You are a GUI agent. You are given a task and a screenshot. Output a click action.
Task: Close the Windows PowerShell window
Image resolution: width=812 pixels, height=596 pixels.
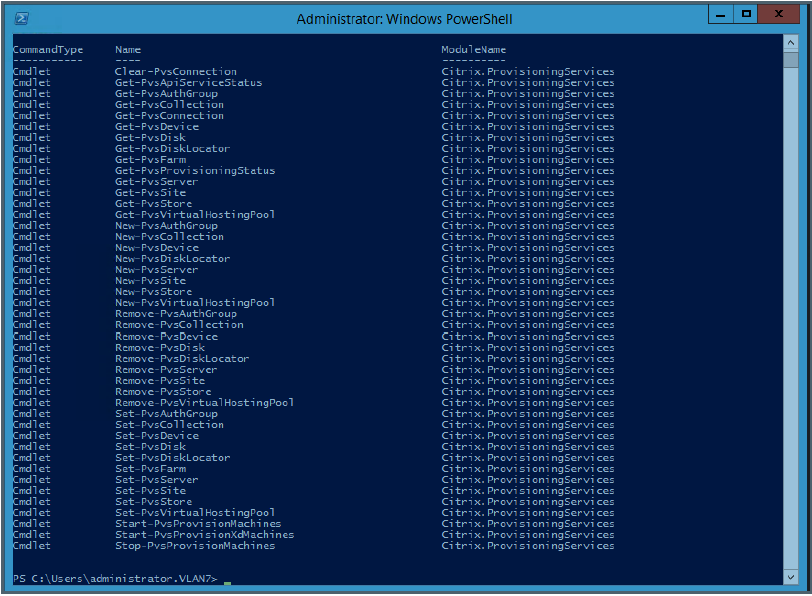click(x=782, y=14)
